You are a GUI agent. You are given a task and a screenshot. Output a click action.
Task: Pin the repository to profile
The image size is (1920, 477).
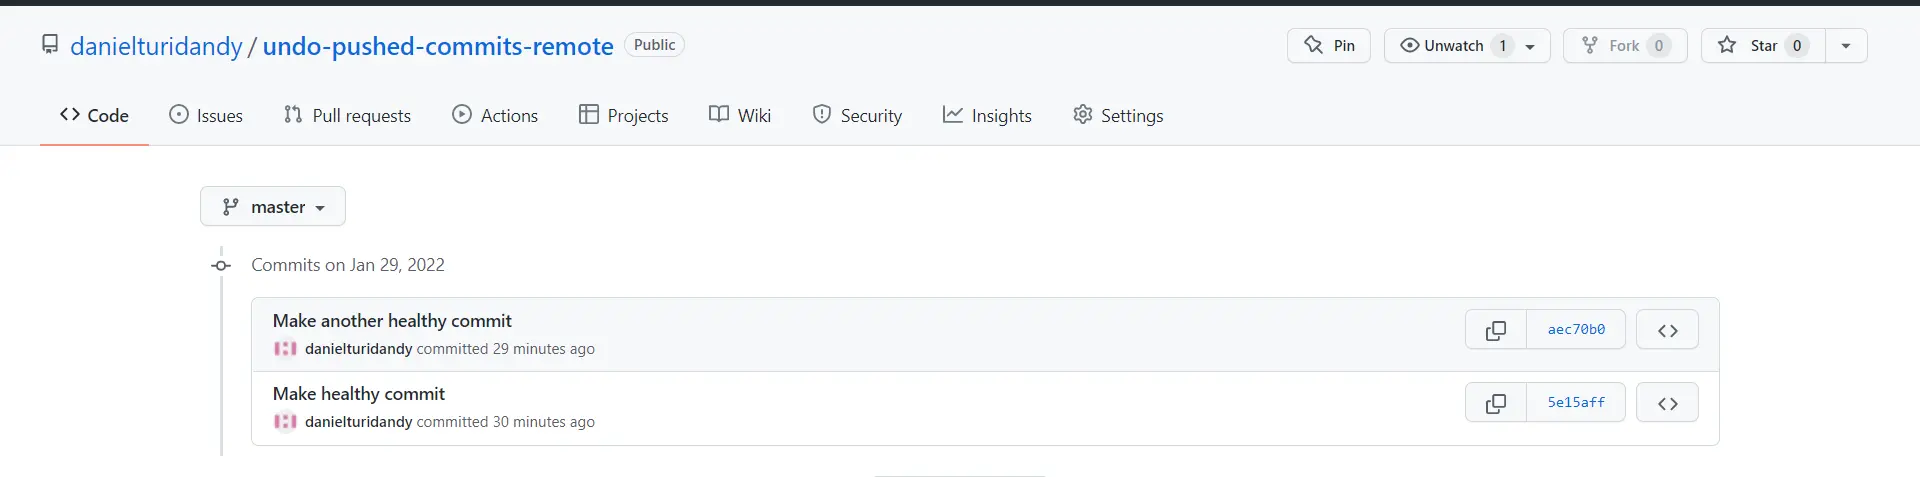[x=1329, y=46]
